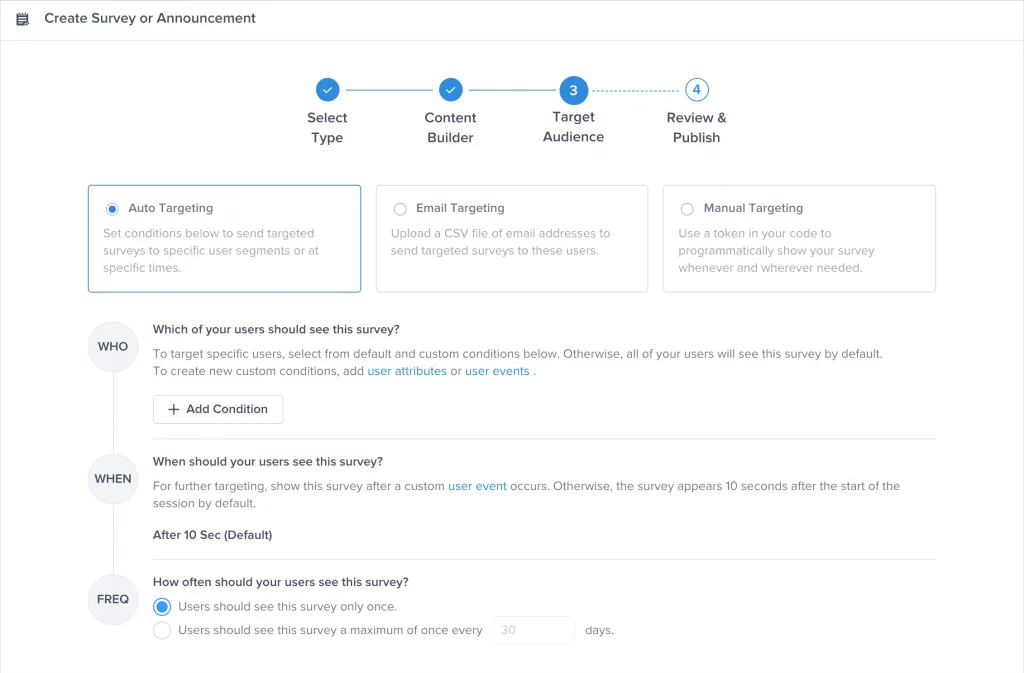1024x673 pixels.
Task: Go to completed Content Builder step checkmark
Action: coord(451,90)
